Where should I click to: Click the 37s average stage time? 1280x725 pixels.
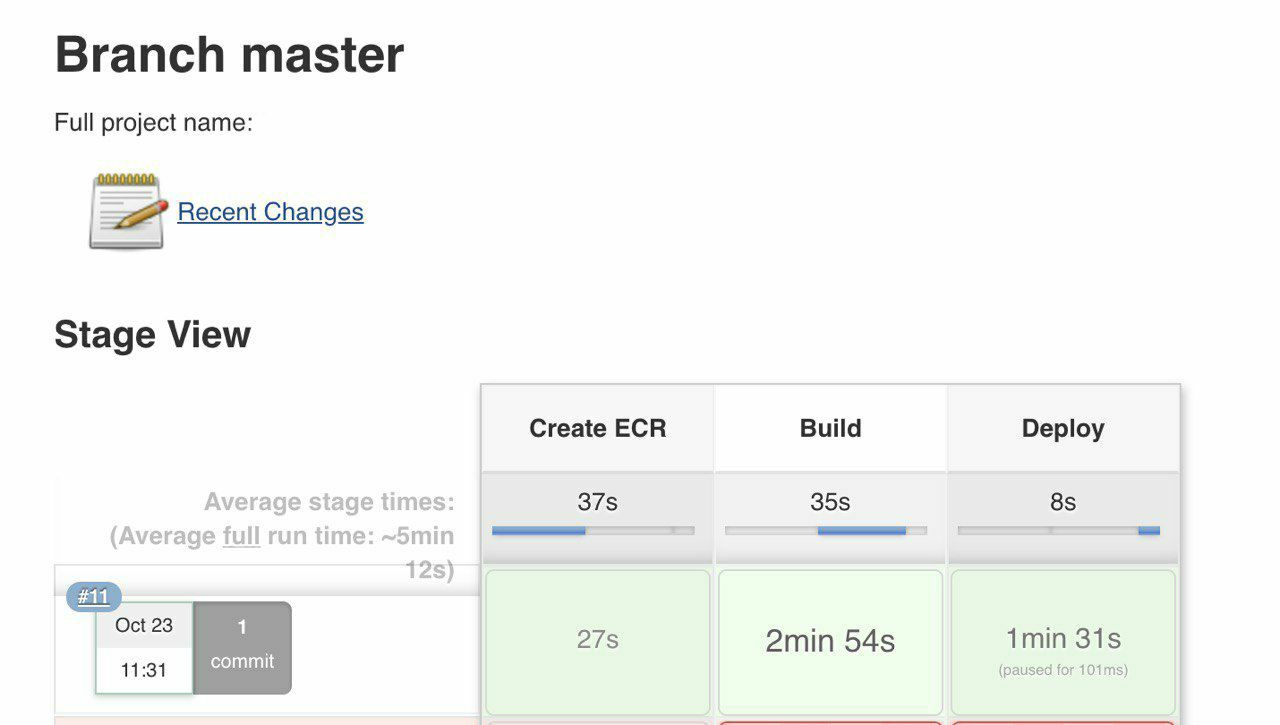(x=597, y=502)
